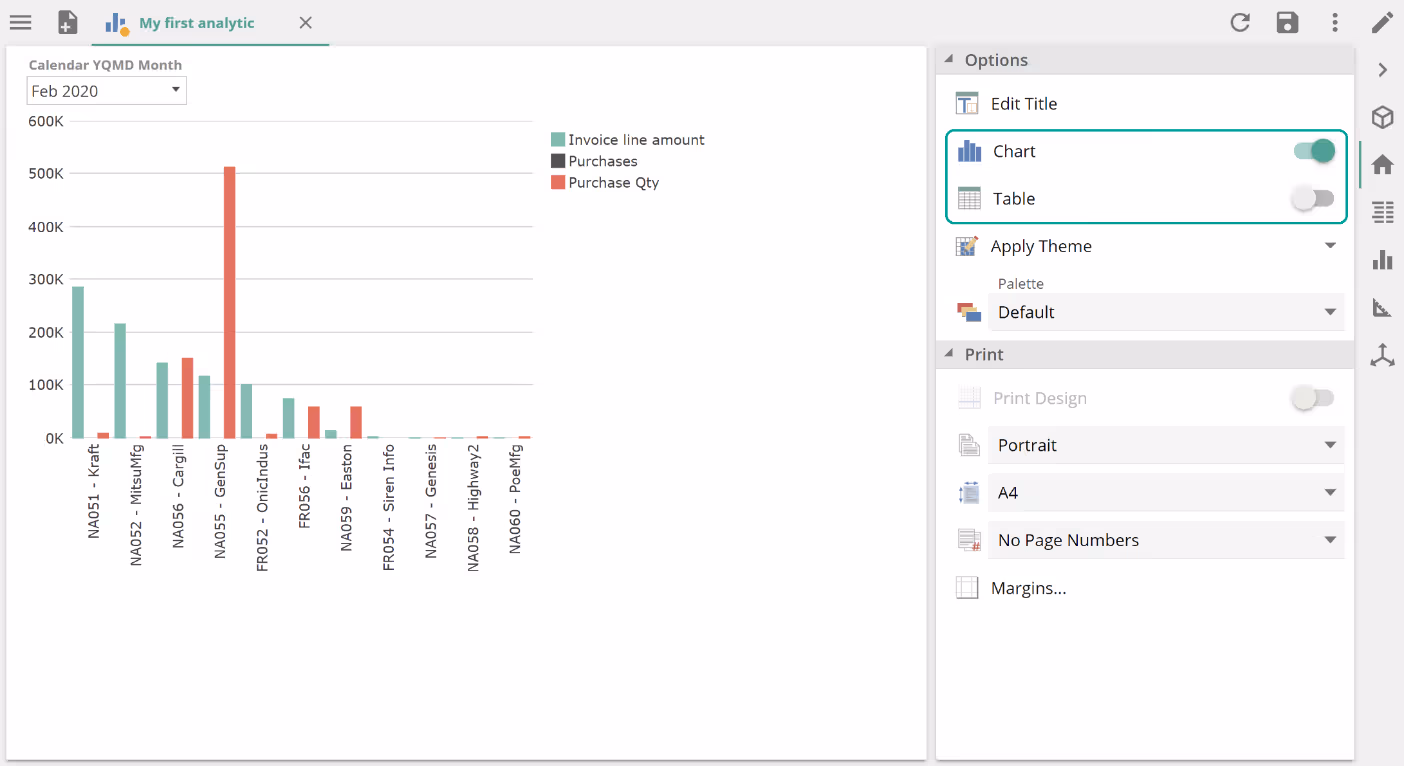Create a new document with plus icon
1404x766 pixels.
(67, 22)
